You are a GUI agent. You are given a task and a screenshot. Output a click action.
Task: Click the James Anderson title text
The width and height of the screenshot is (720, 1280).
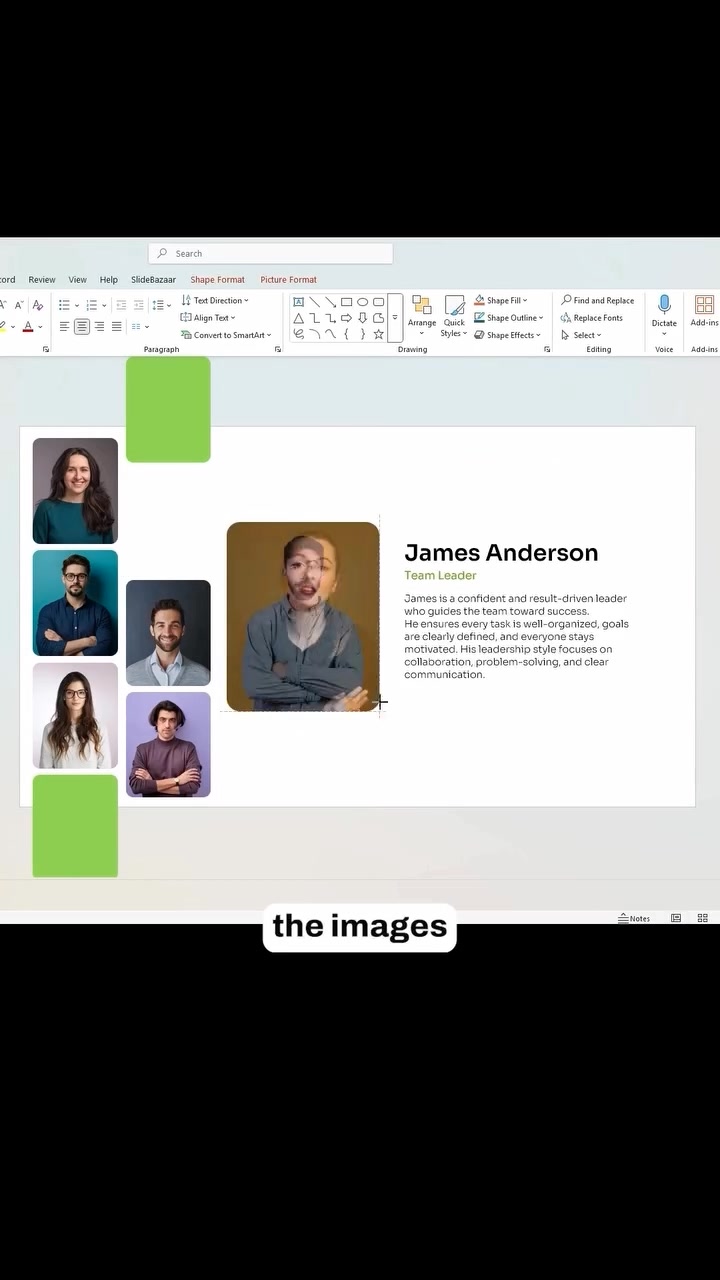(501, 552)
